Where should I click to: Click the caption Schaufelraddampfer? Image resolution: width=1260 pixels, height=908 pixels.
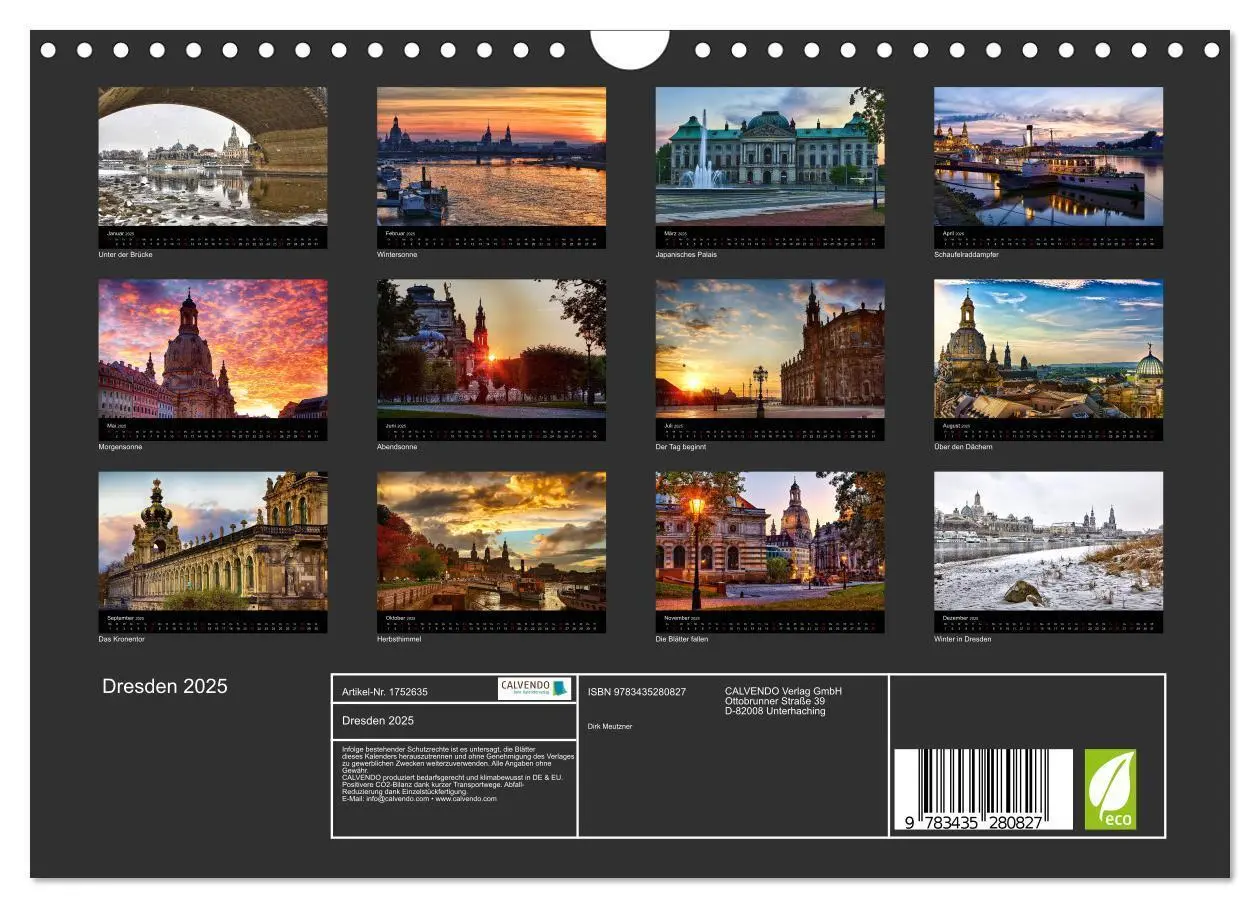pyautogui.click(x=966, y=255)
